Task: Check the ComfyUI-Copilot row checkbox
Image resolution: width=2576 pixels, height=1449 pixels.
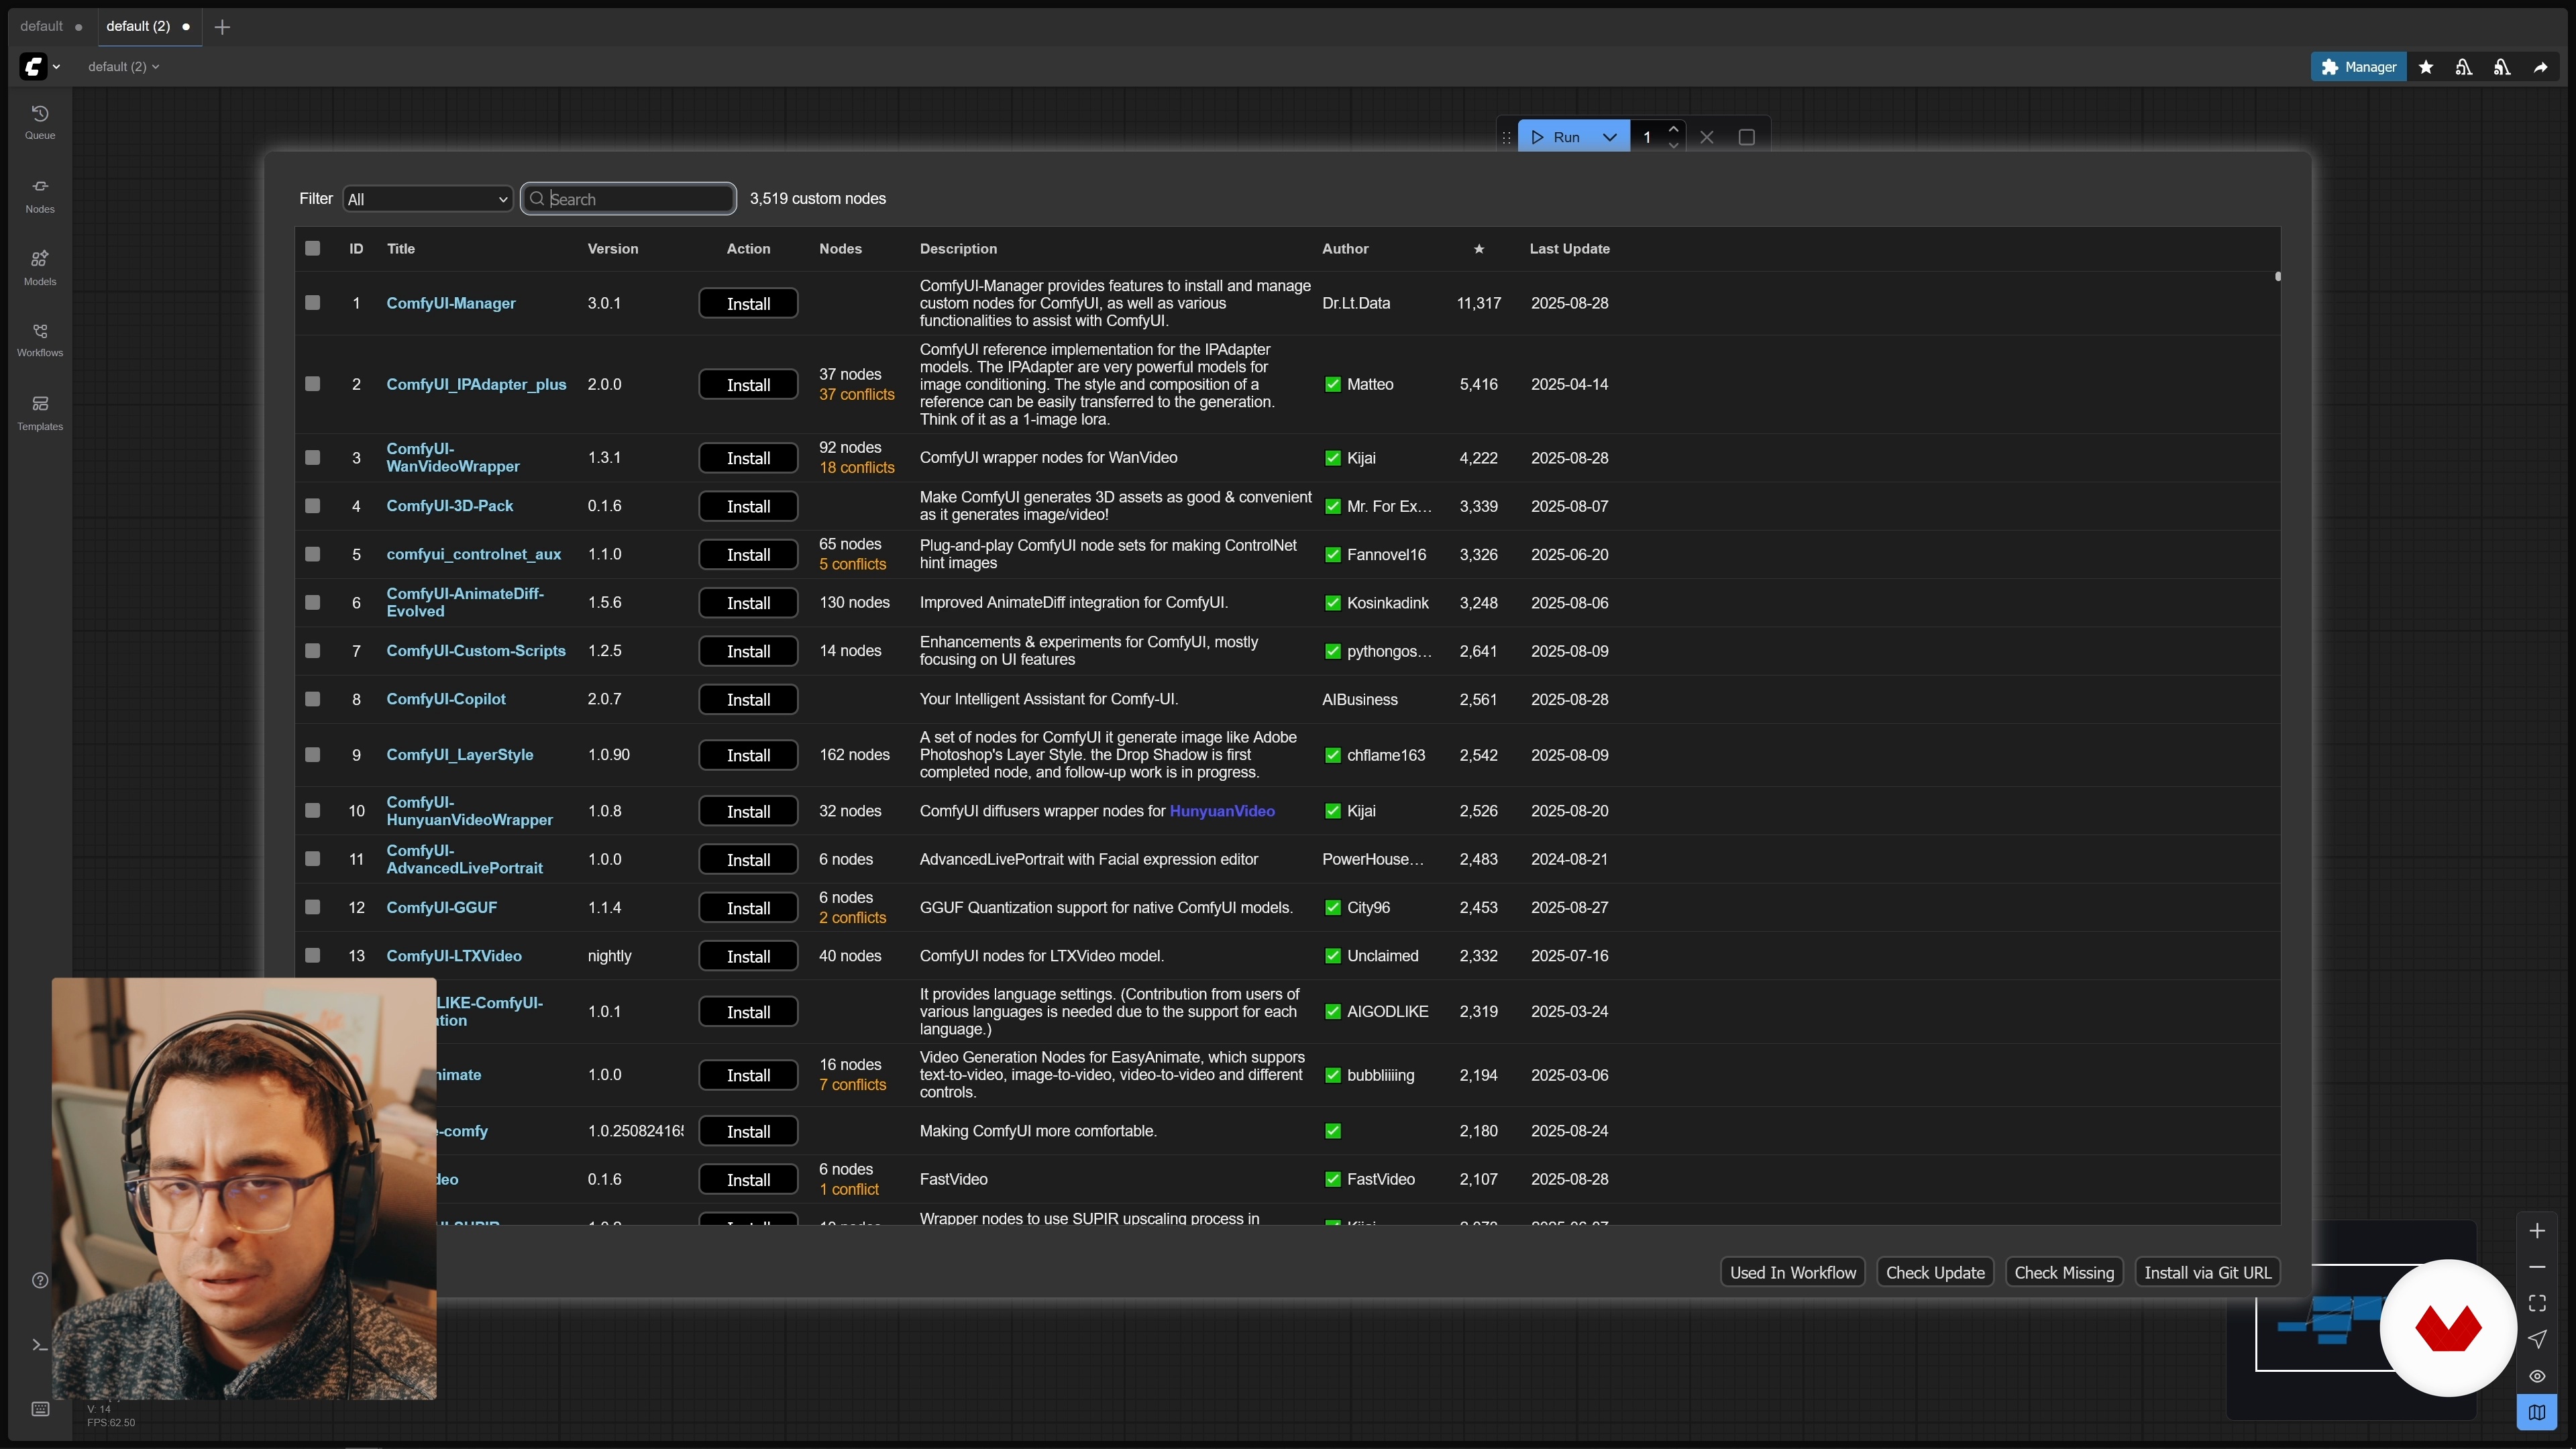Action: pos(313,699)
